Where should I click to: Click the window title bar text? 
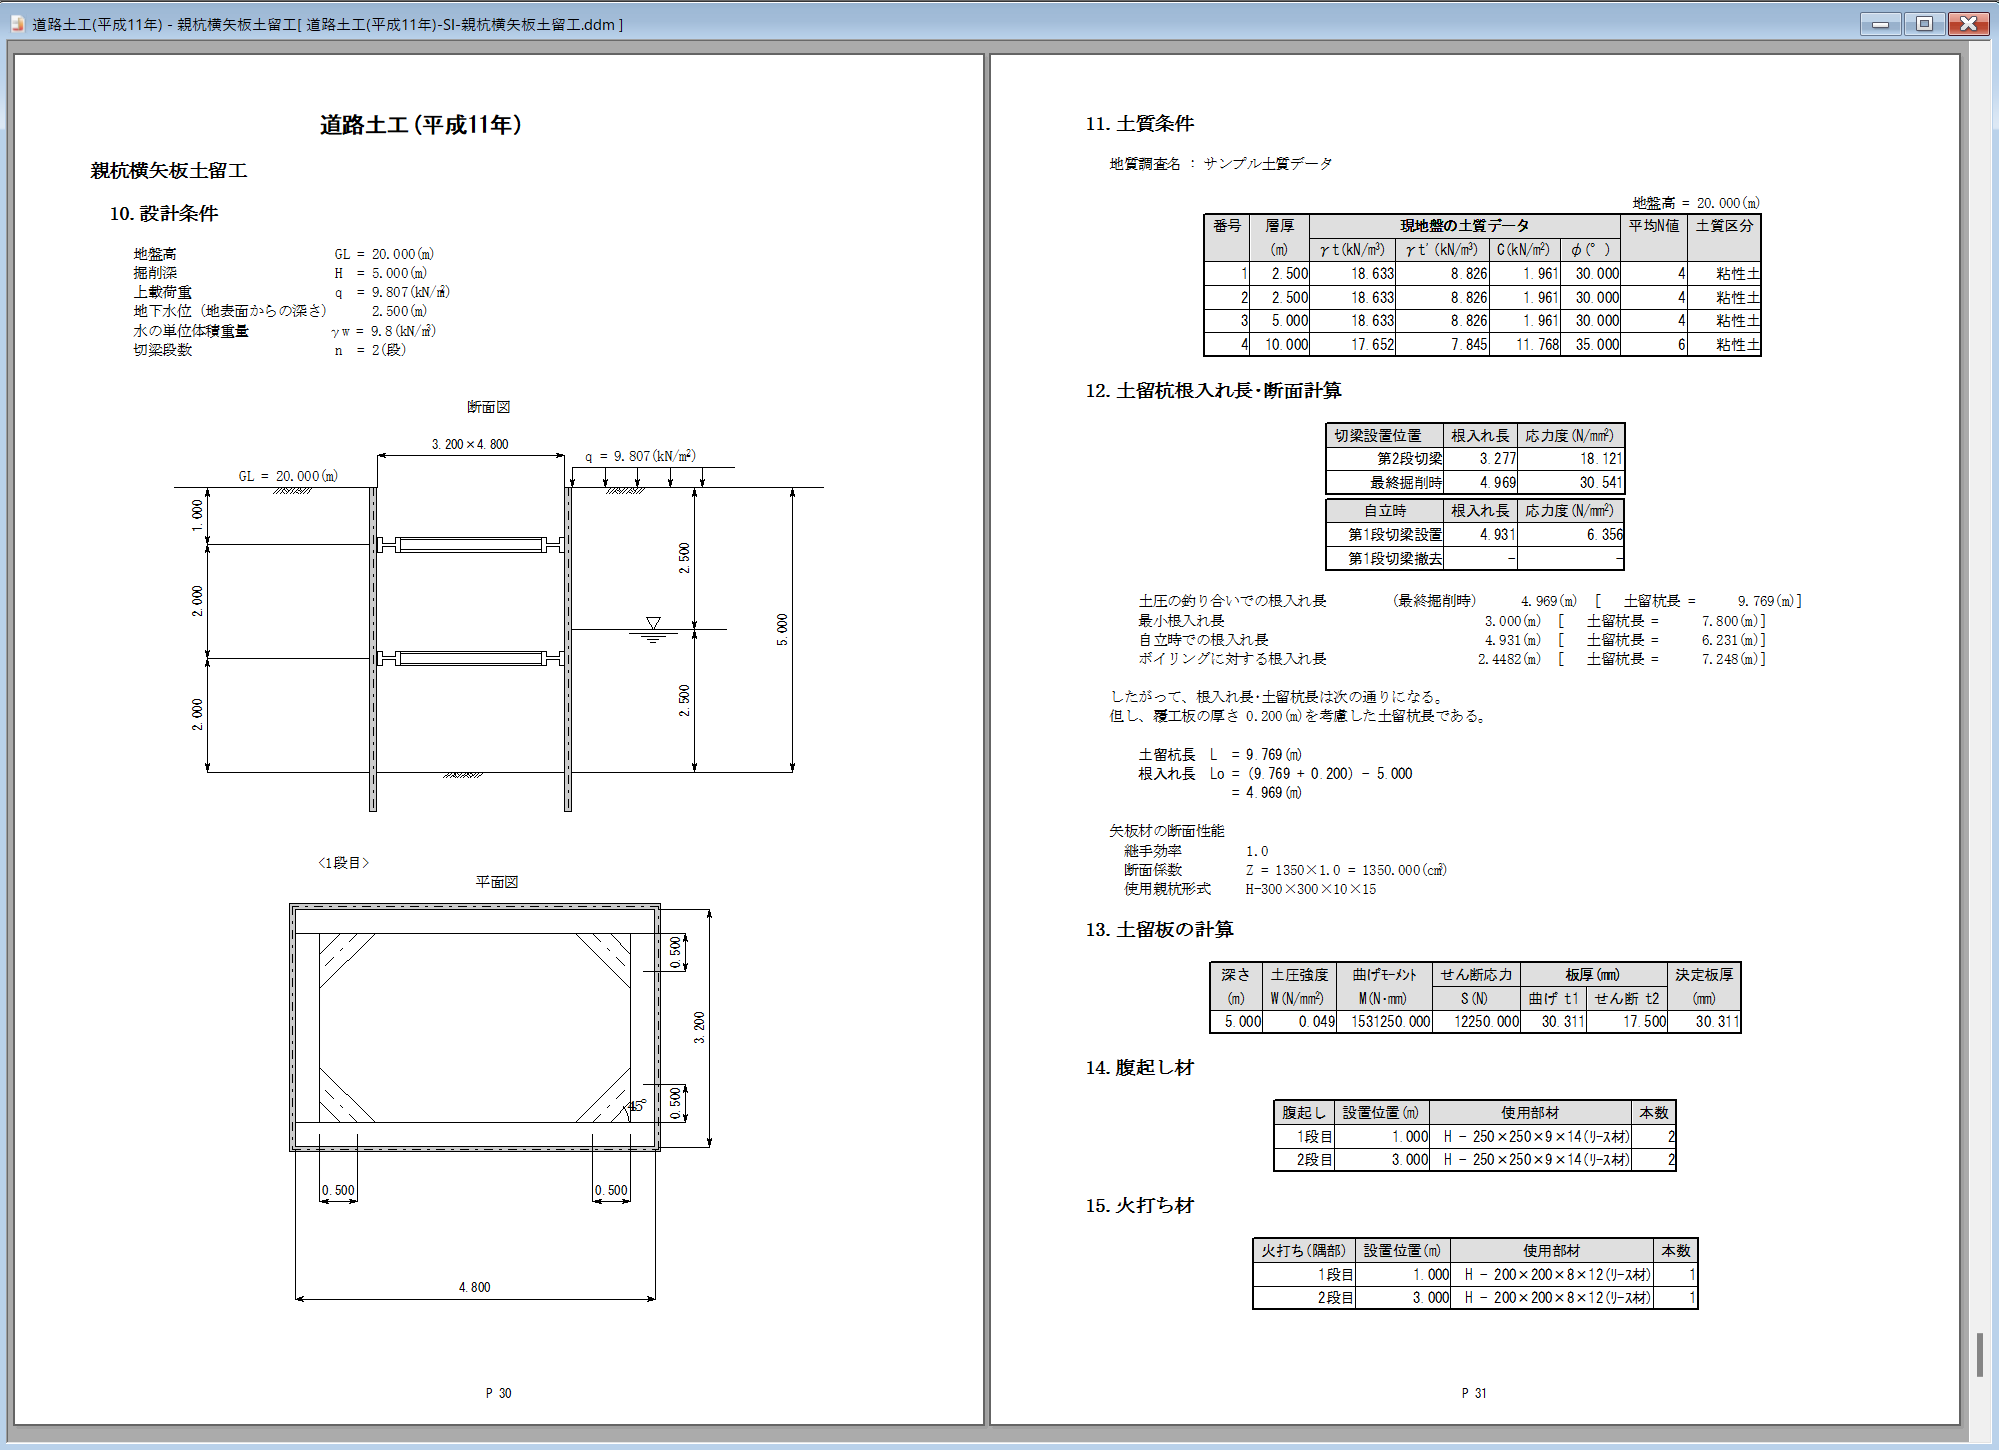(327, 24)
